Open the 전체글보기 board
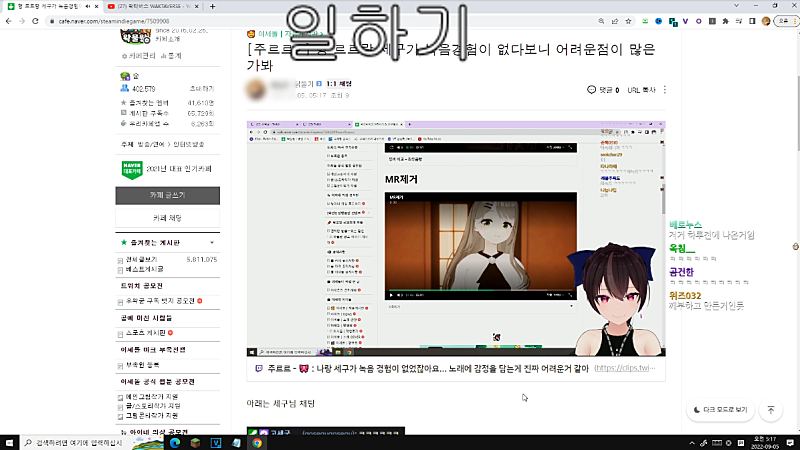The width and height of the screenshot is (800, 450). tap(141, 260)
